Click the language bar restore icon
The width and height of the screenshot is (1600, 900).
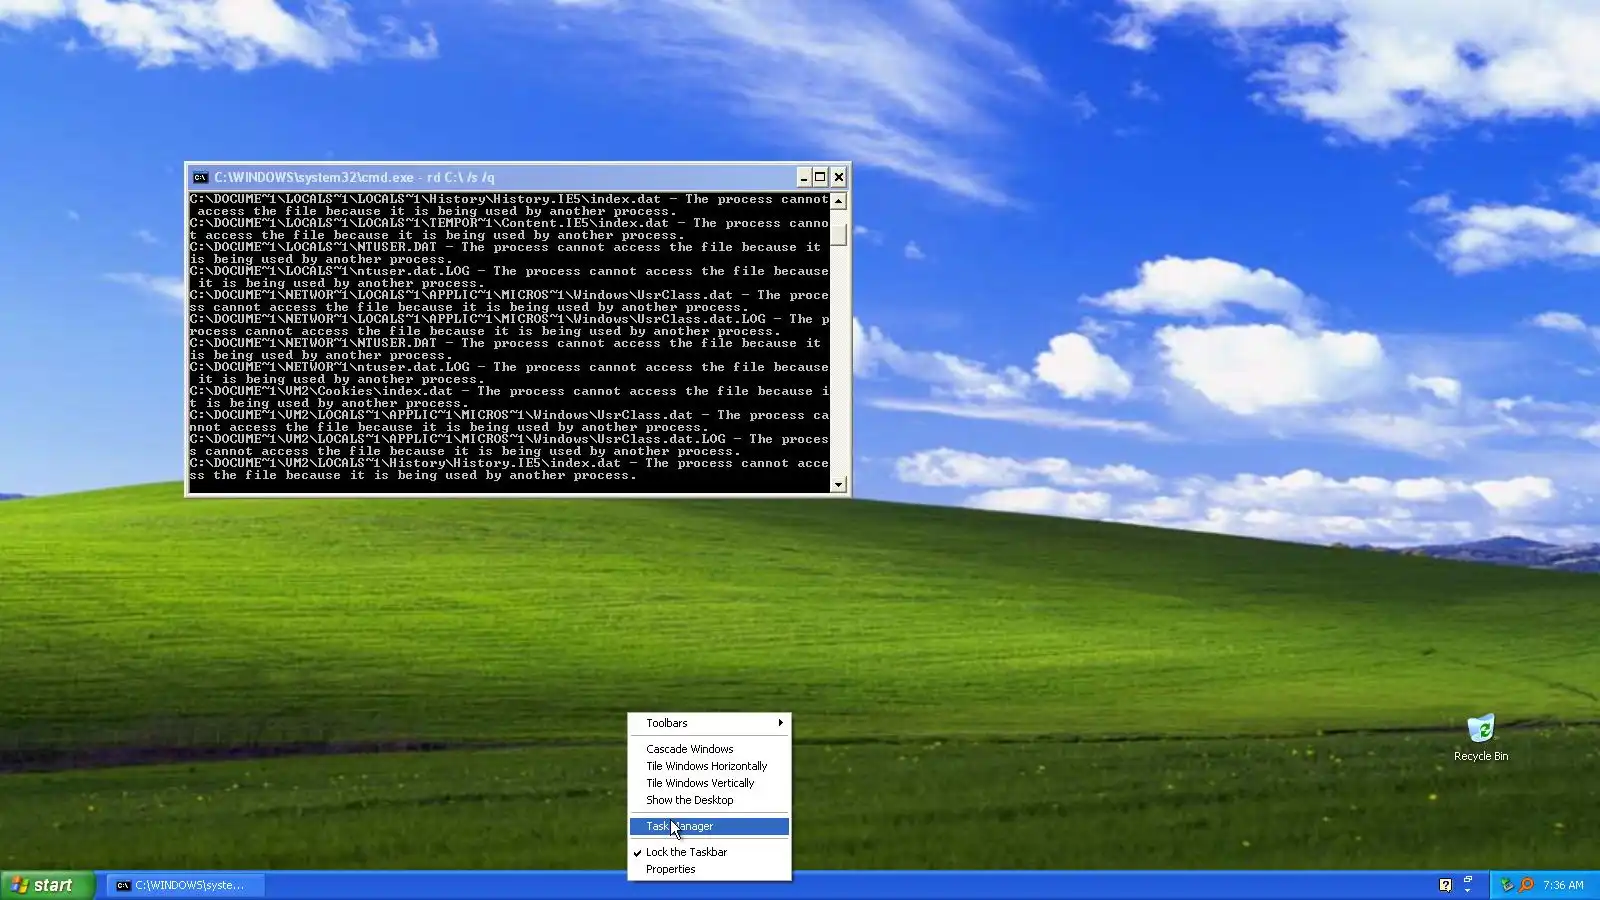coord(1468,879)
